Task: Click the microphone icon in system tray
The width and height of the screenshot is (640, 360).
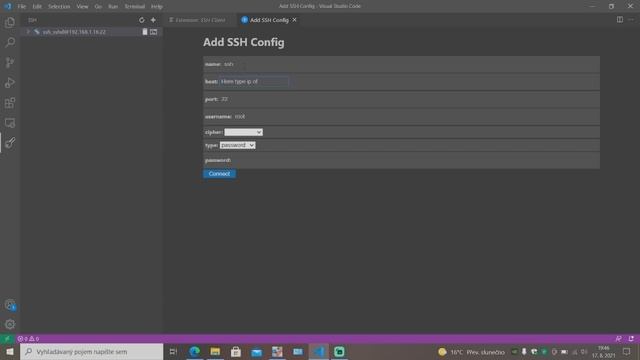Action: pos(524,352)
